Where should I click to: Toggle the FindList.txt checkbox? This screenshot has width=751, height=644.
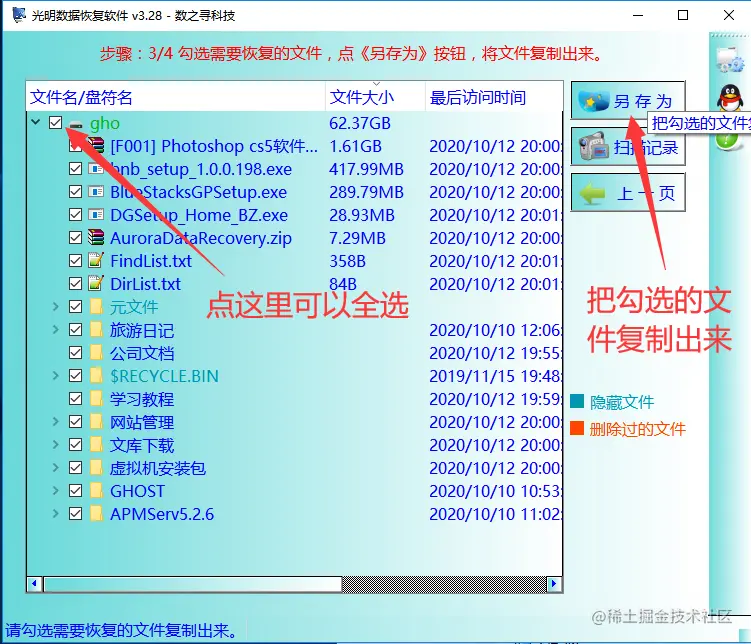pos(75,260)
